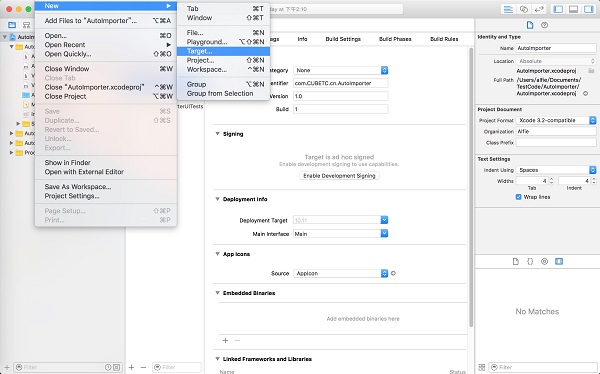Click Add Files to "AutoImporter"... menu item
Image resolution: width=600 pixels, height=374 pixels.
pos(106,21)
